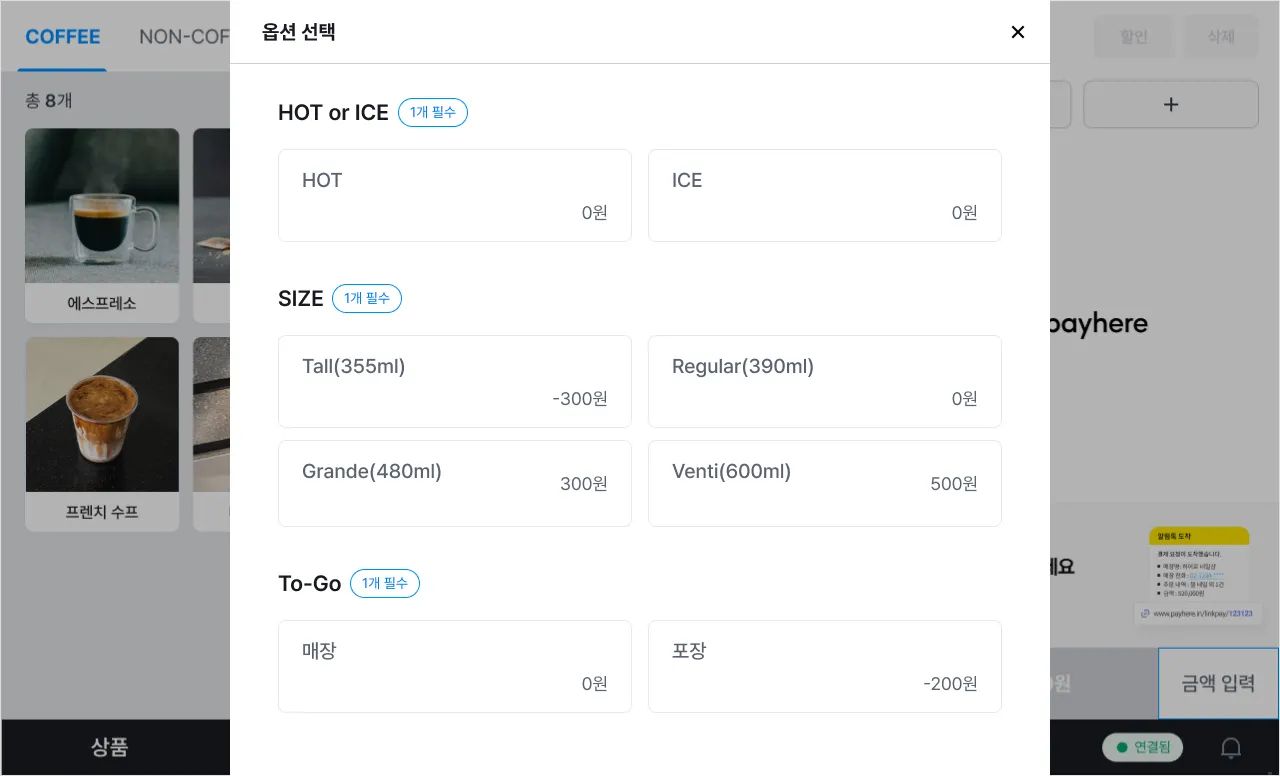Click the 연결됨 connection status badge

click(x=1142, y=747)
